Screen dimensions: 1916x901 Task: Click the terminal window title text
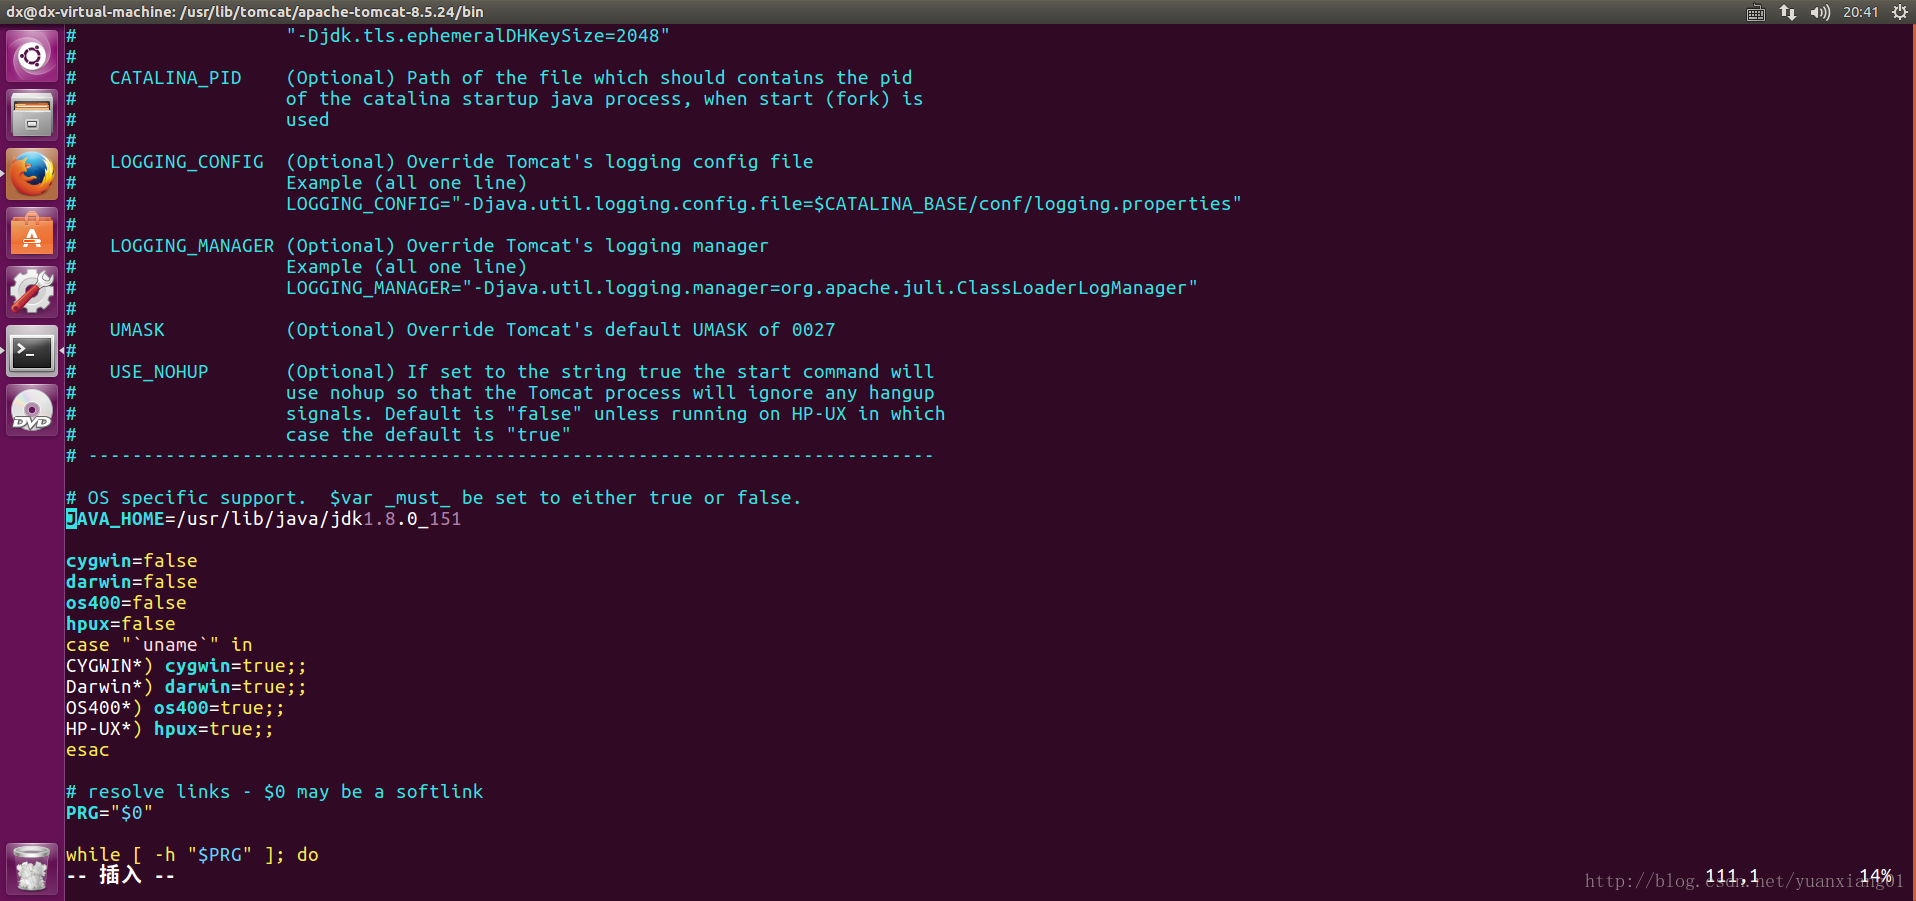tap(245, 12)
